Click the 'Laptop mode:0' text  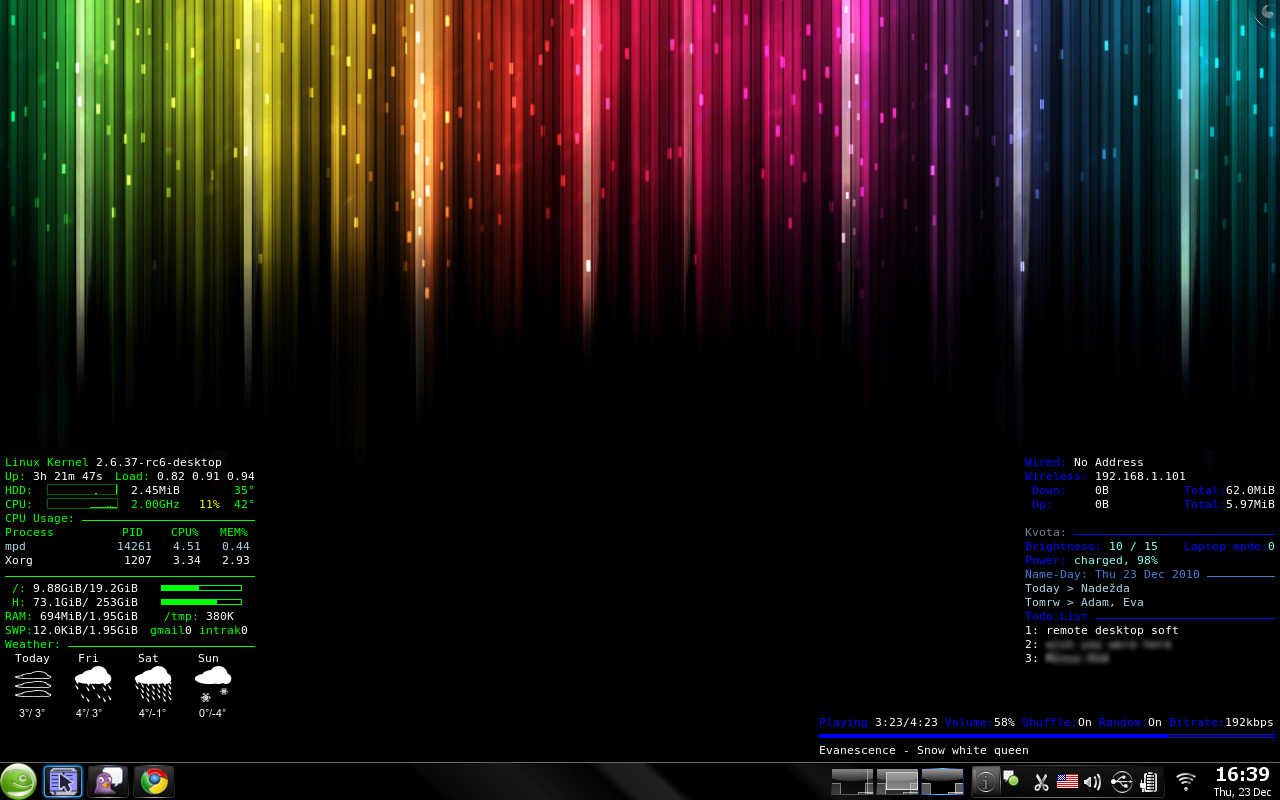pos(1229,546)
